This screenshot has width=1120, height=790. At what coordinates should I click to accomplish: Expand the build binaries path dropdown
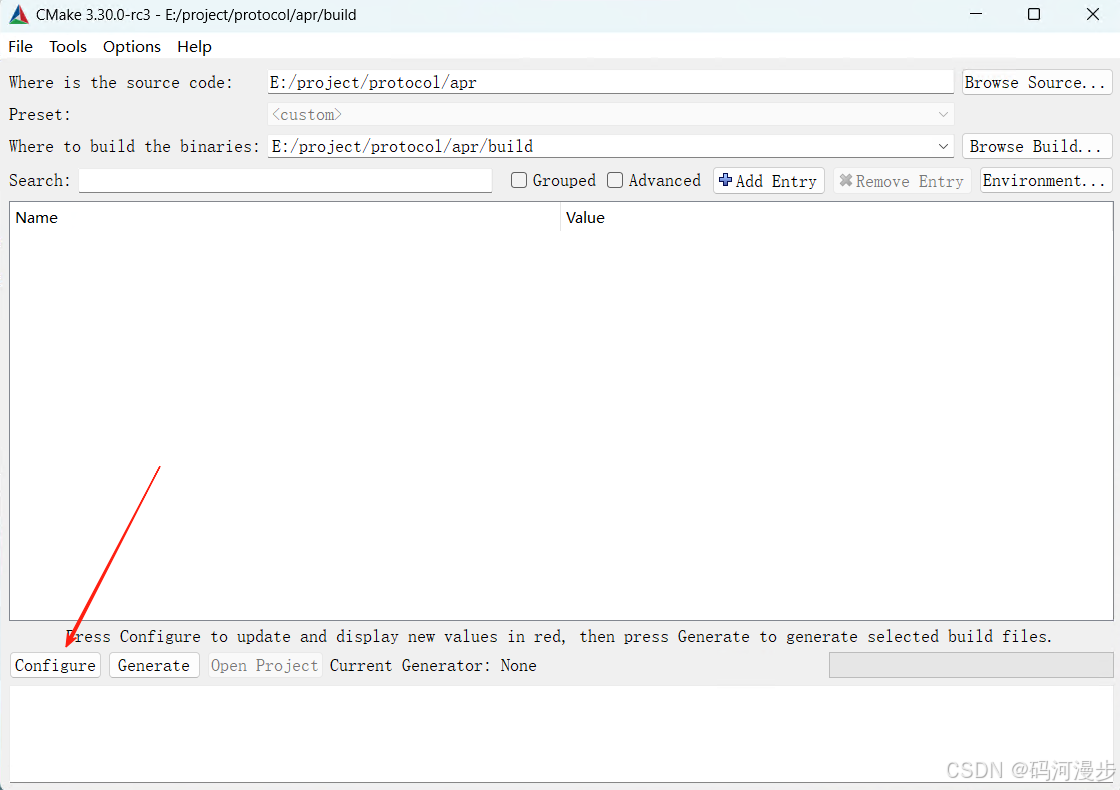(x=943, y=146)
